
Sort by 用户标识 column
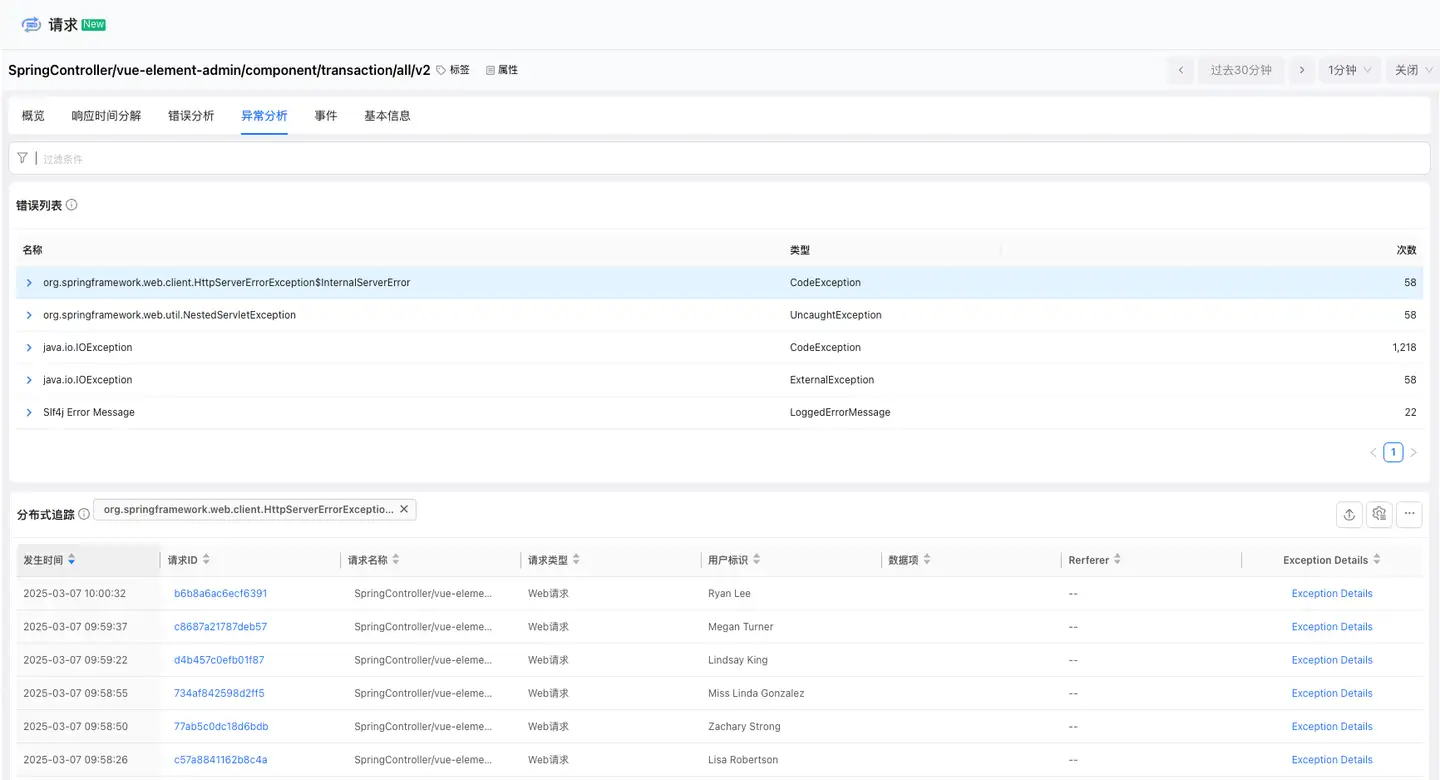[x=756, y=560]
